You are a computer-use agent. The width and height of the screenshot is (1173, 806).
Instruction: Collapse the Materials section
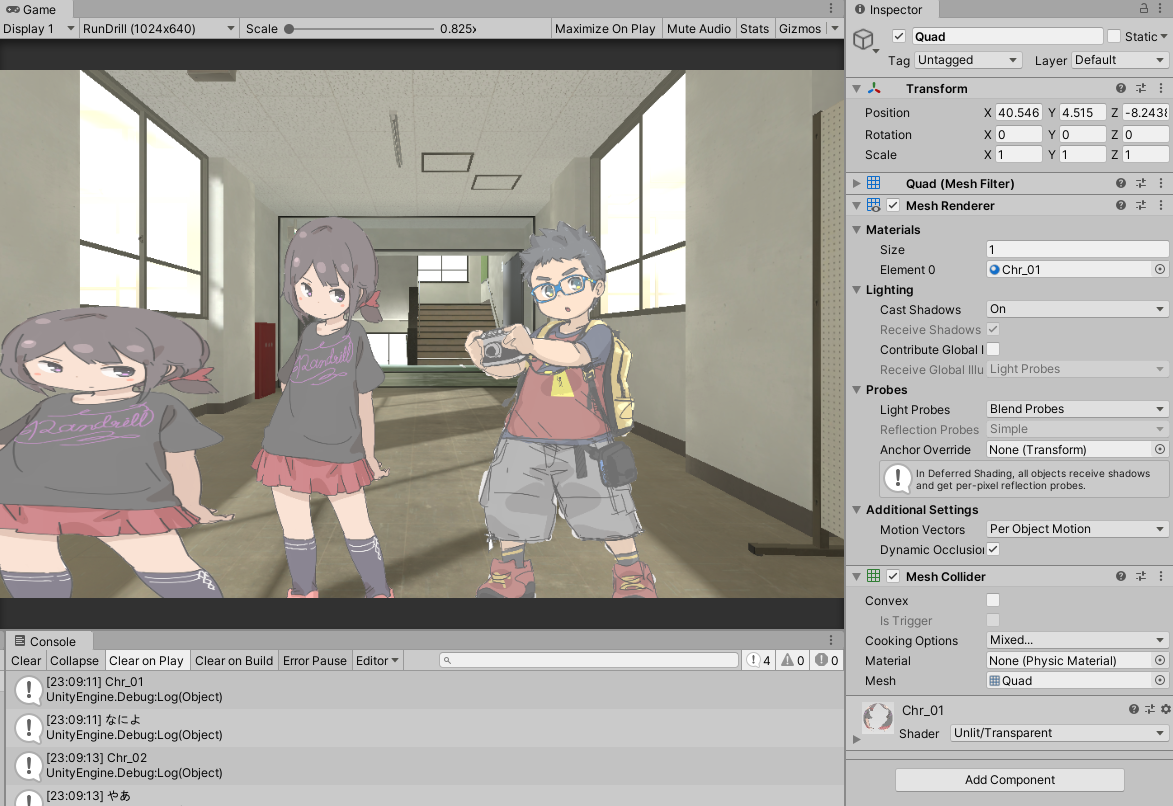point(857,230)
